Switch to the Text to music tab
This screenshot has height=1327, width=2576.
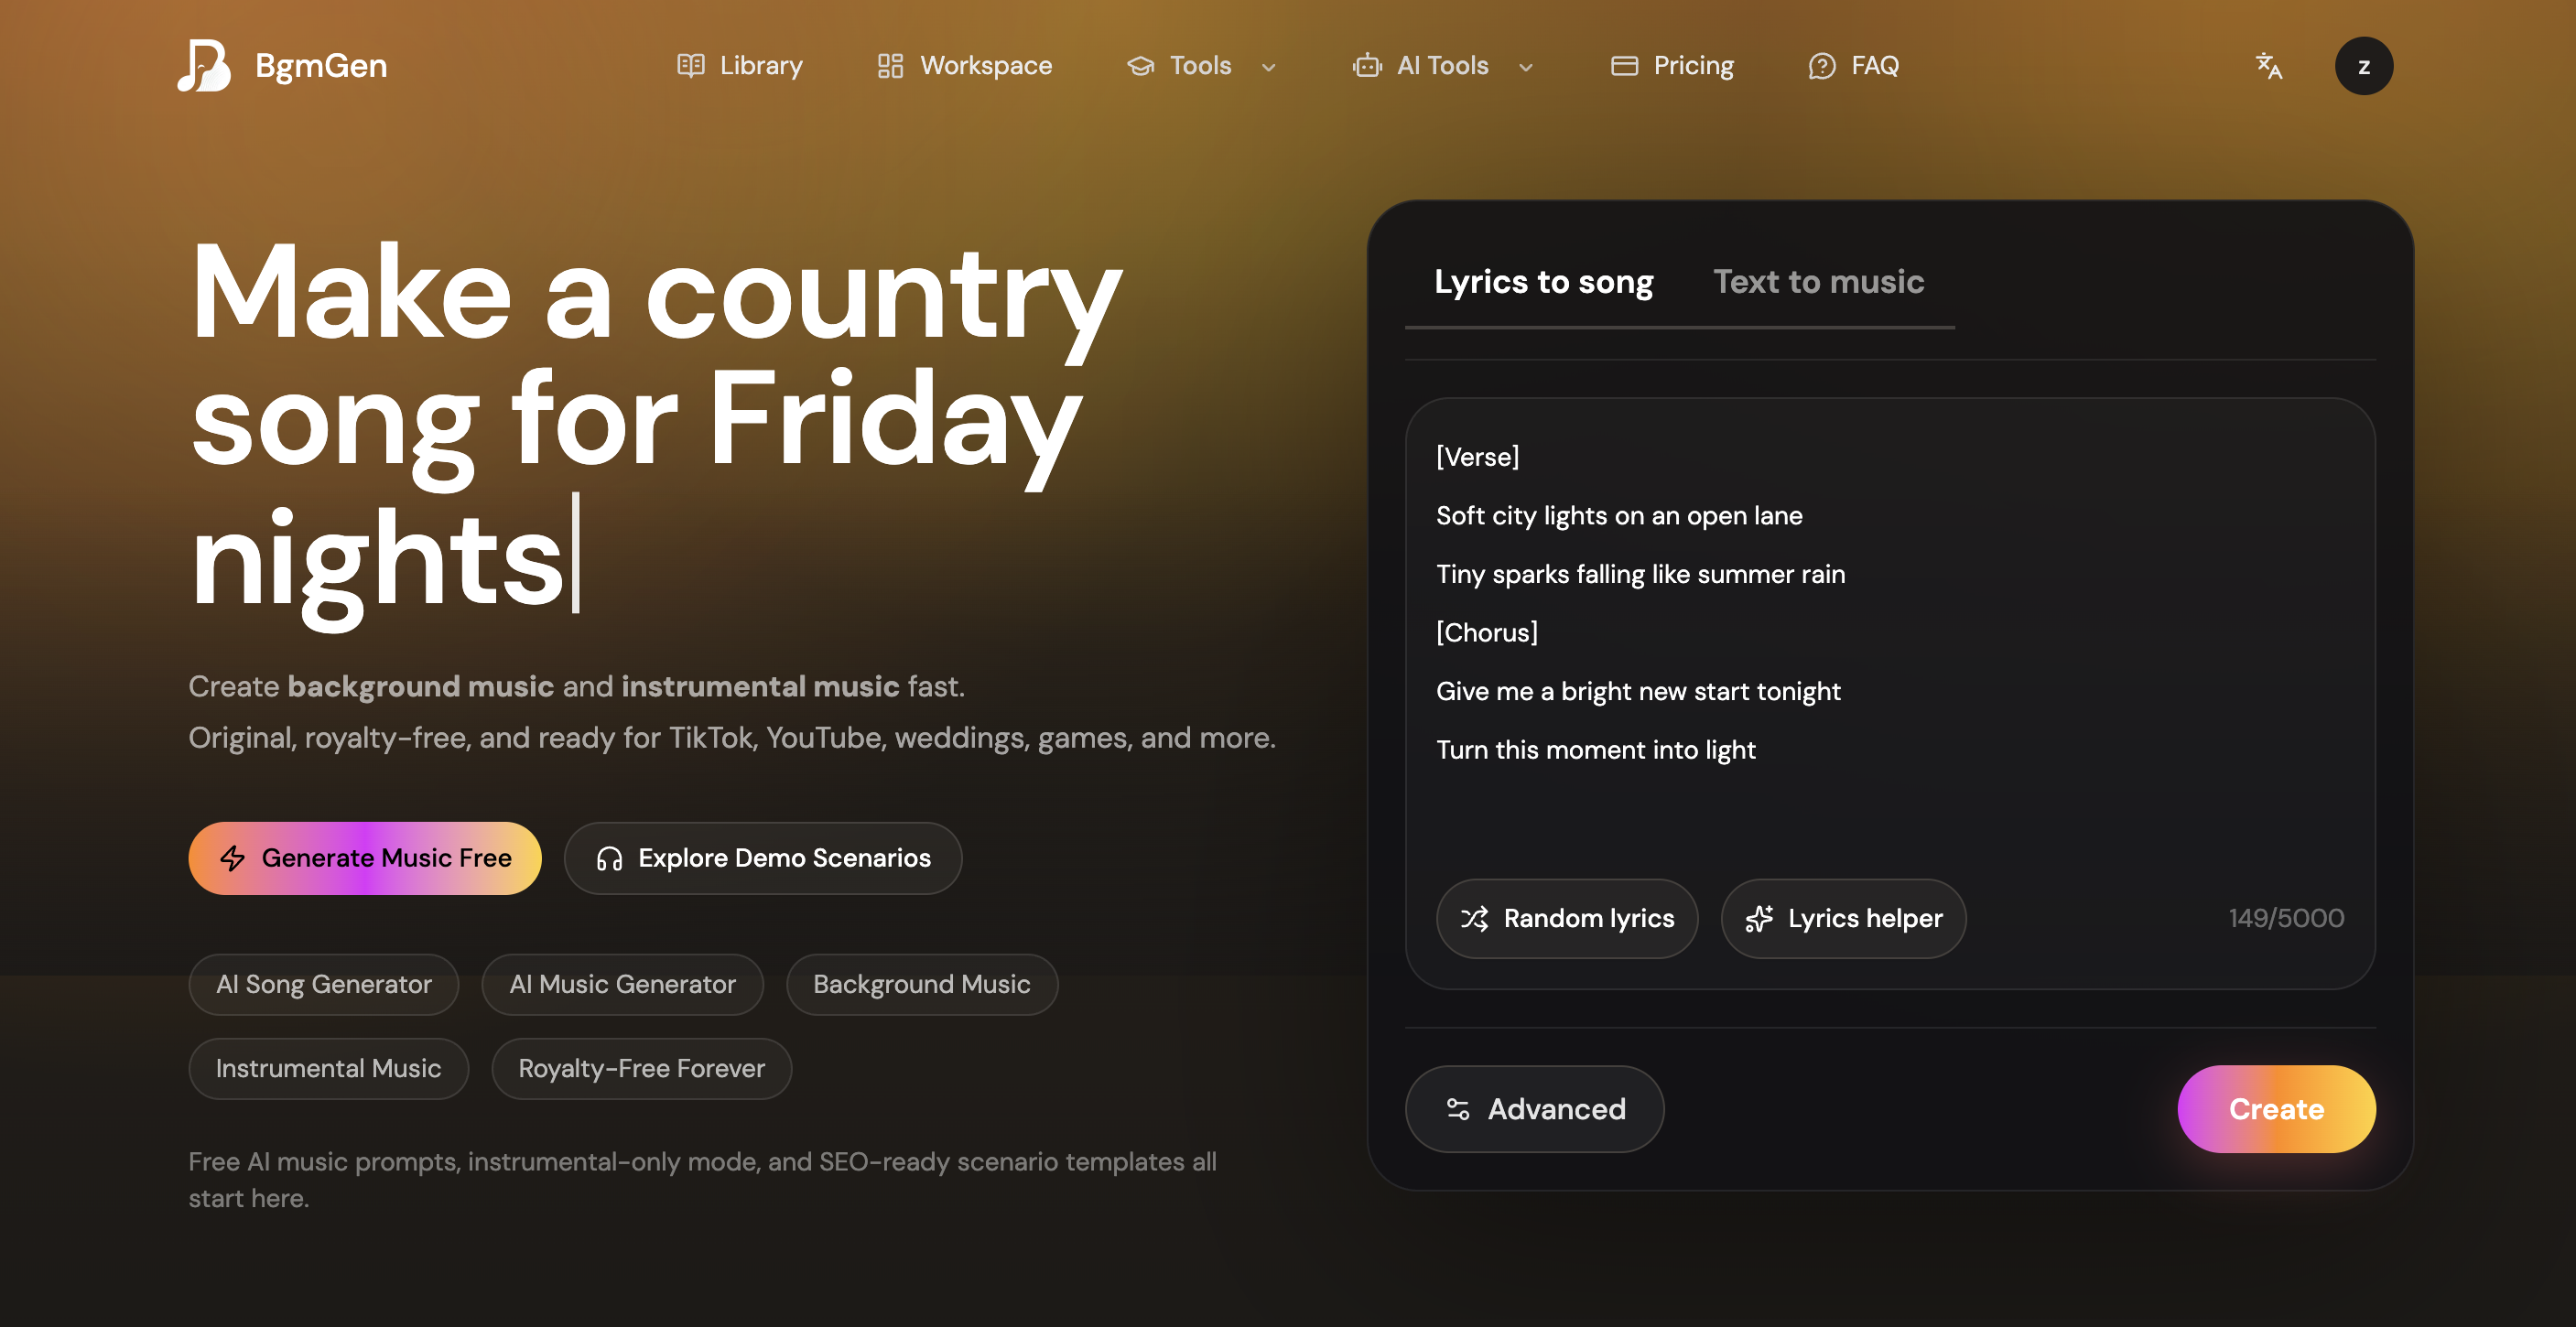[1817, 282]
